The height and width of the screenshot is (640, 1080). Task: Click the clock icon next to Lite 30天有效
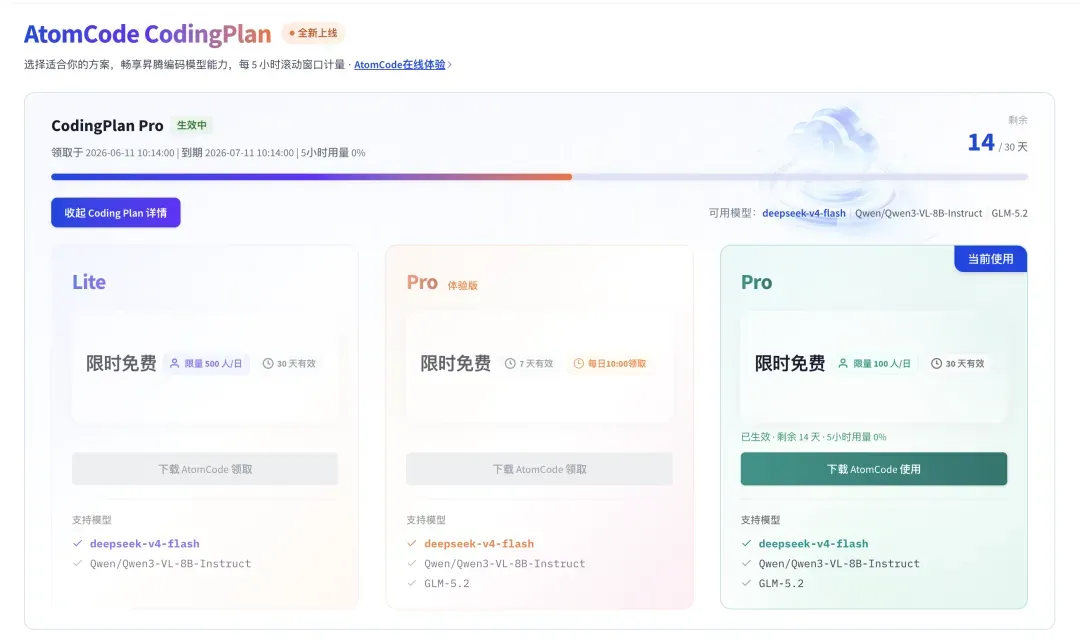coord(268,363)
